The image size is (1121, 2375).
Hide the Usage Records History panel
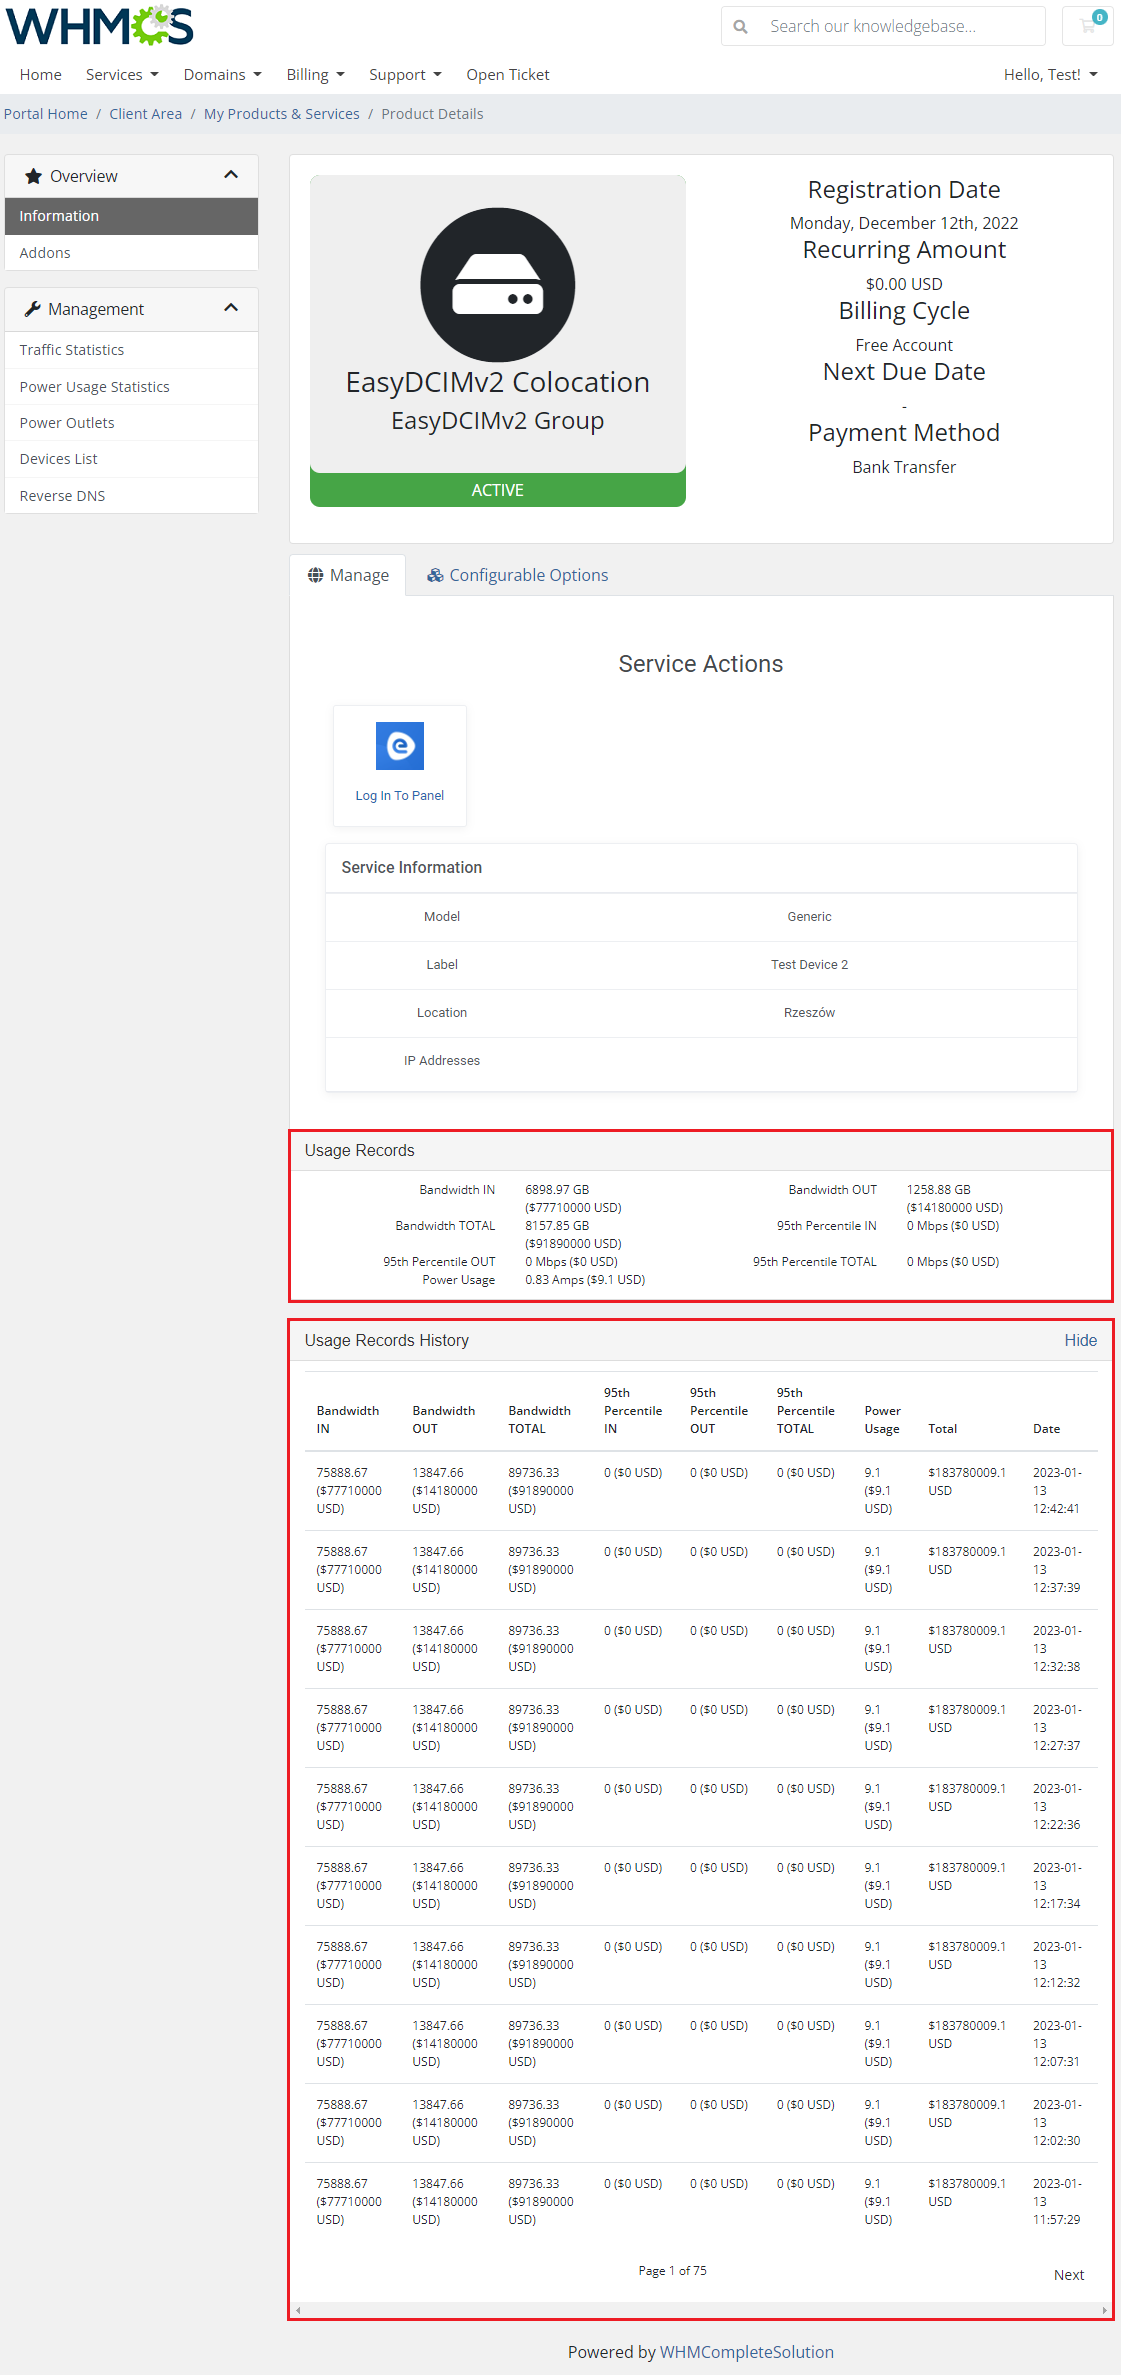[1080, 1340]
